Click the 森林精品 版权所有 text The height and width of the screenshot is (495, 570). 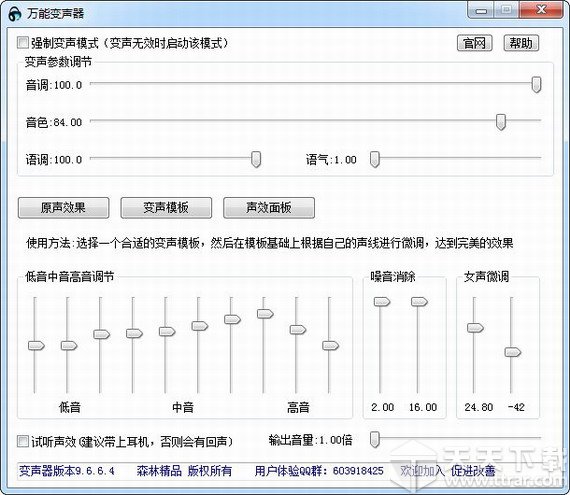(x=184, y=471)
